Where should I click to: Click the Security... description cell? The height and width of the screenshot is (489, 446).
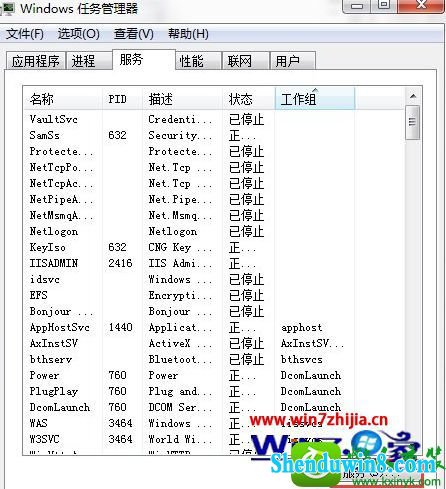180,135
